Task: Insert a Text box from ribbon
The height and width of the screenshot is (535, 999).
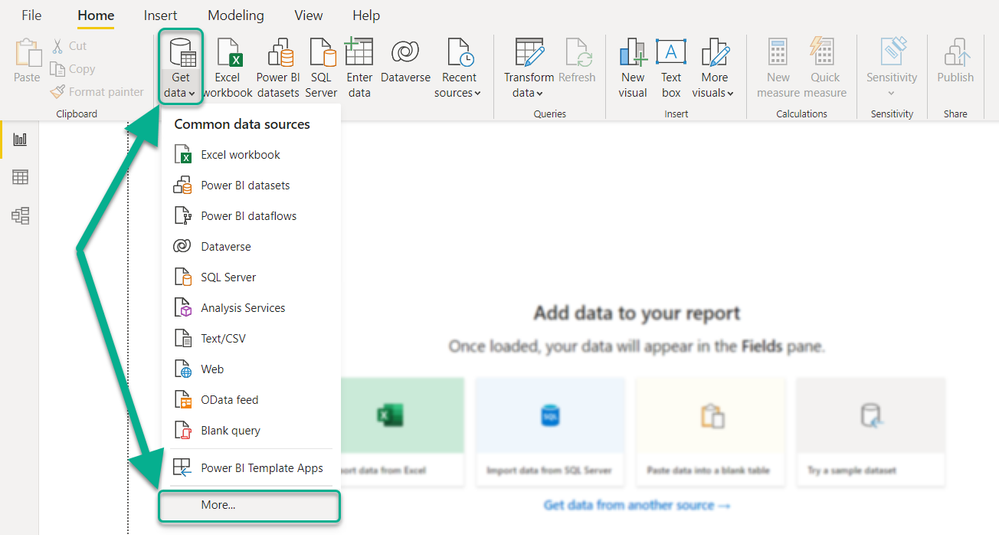Action: click(x=671, y=68)
